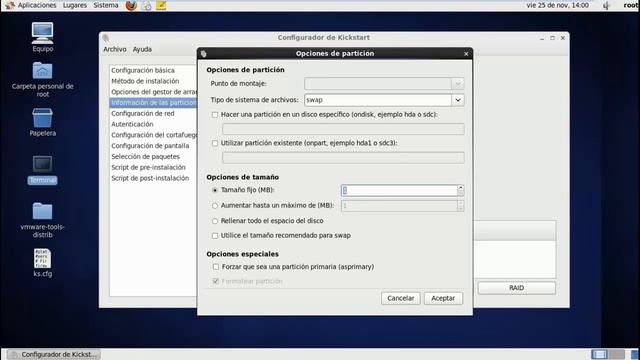Select Configuración del cortafuegos item

(153, 135)
